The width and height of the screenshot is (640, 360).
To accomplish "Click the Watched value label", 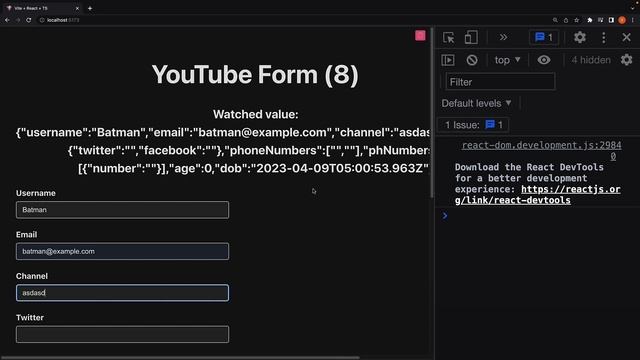I will [256, 114].
